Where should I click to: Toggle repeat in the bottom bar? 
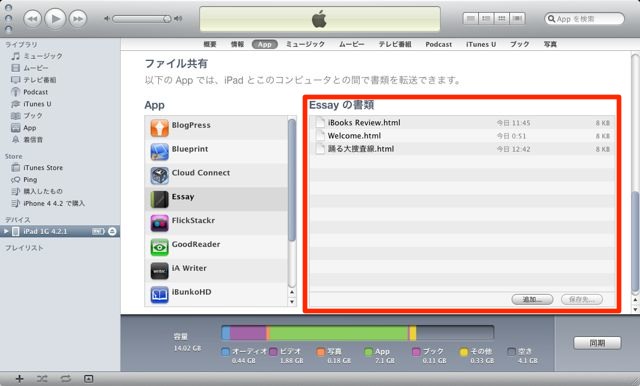(65, 379)
